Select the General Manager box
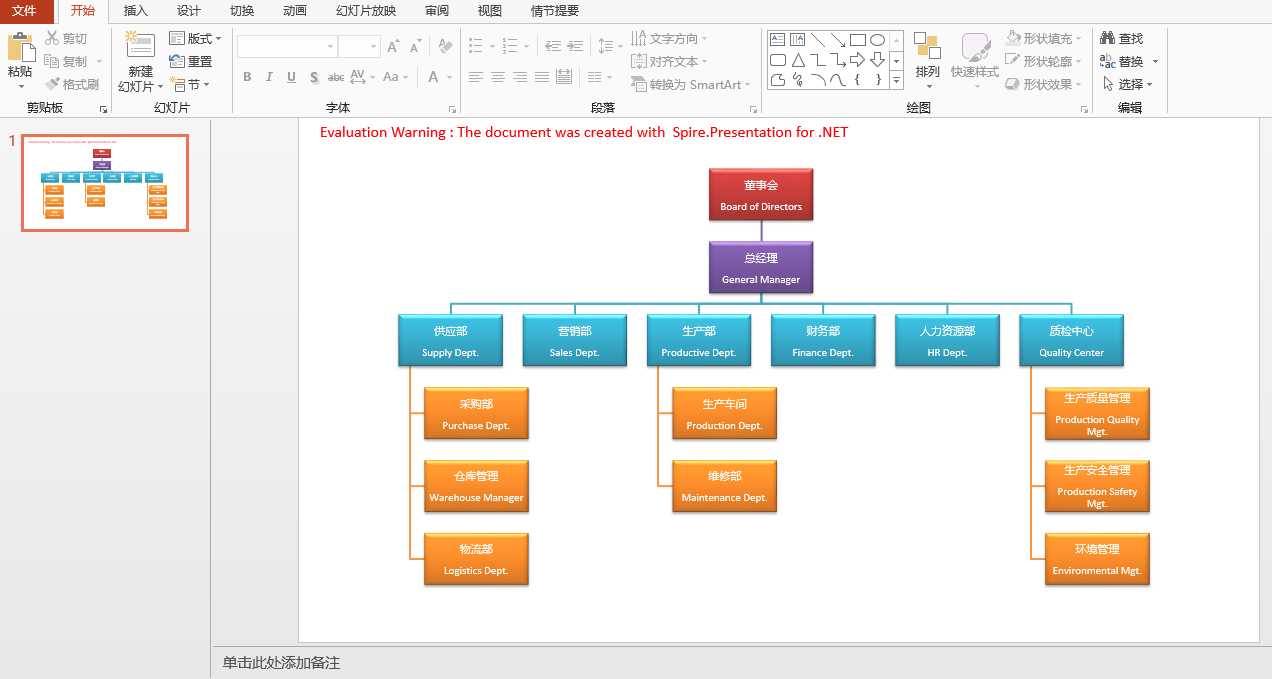 point(760,268)
